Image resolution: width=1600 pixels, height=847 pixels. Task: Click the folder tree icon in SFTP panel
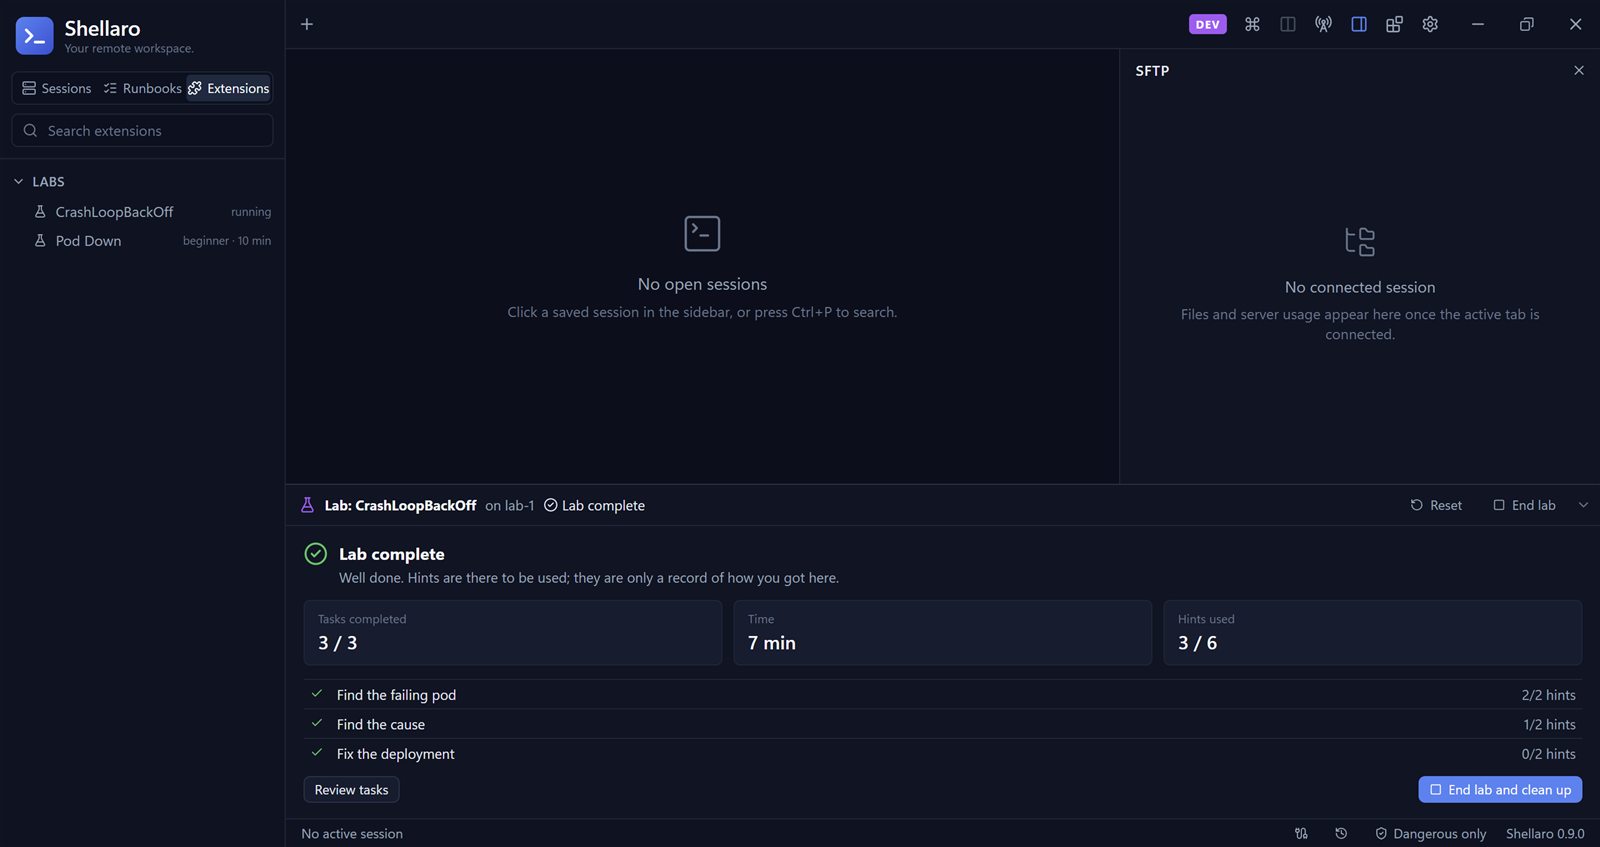click(1360, 241)
